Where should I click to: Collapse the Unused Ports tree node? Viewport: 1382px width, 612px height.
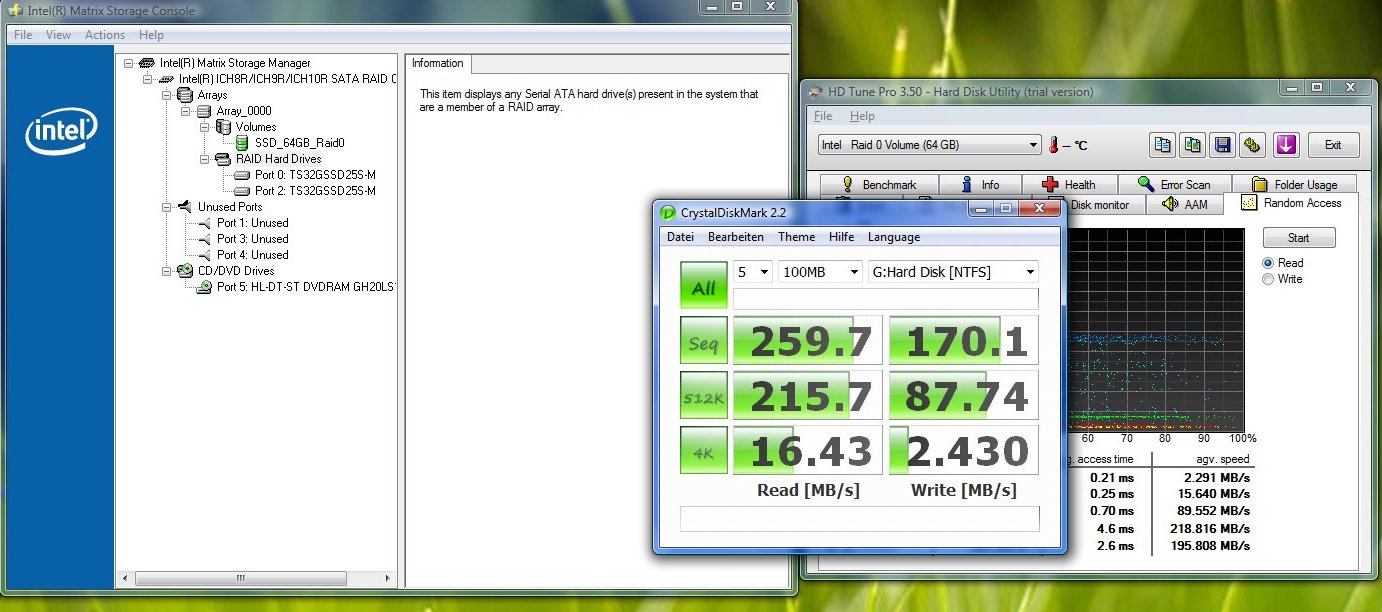(167, 207)
